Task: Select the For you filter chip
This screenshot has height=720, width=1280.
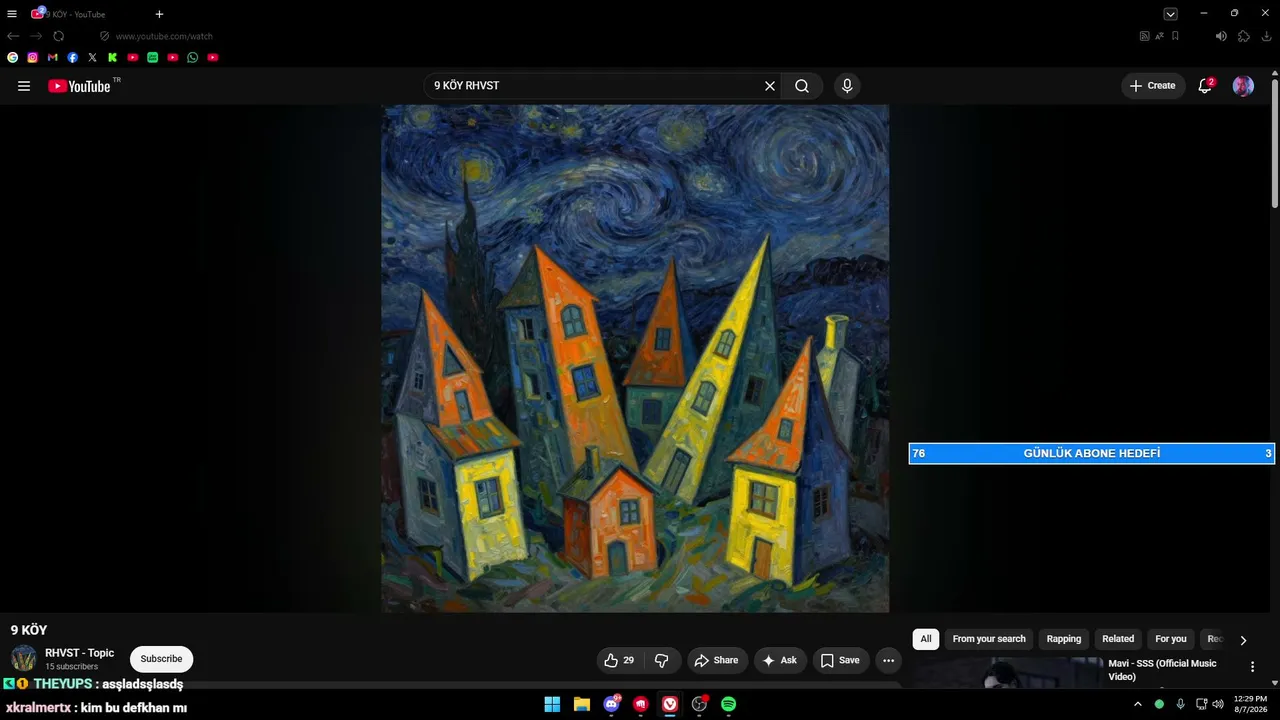Action: [1171, 639]
